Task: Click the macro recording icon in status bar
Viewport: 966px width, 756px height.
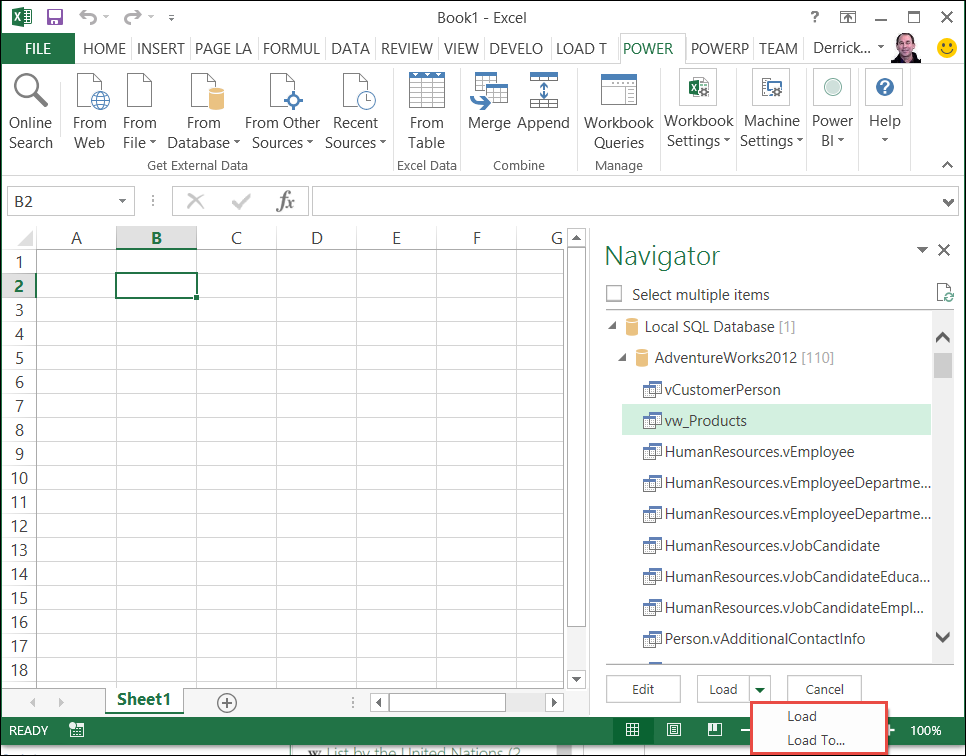Action: click(76, 730)
